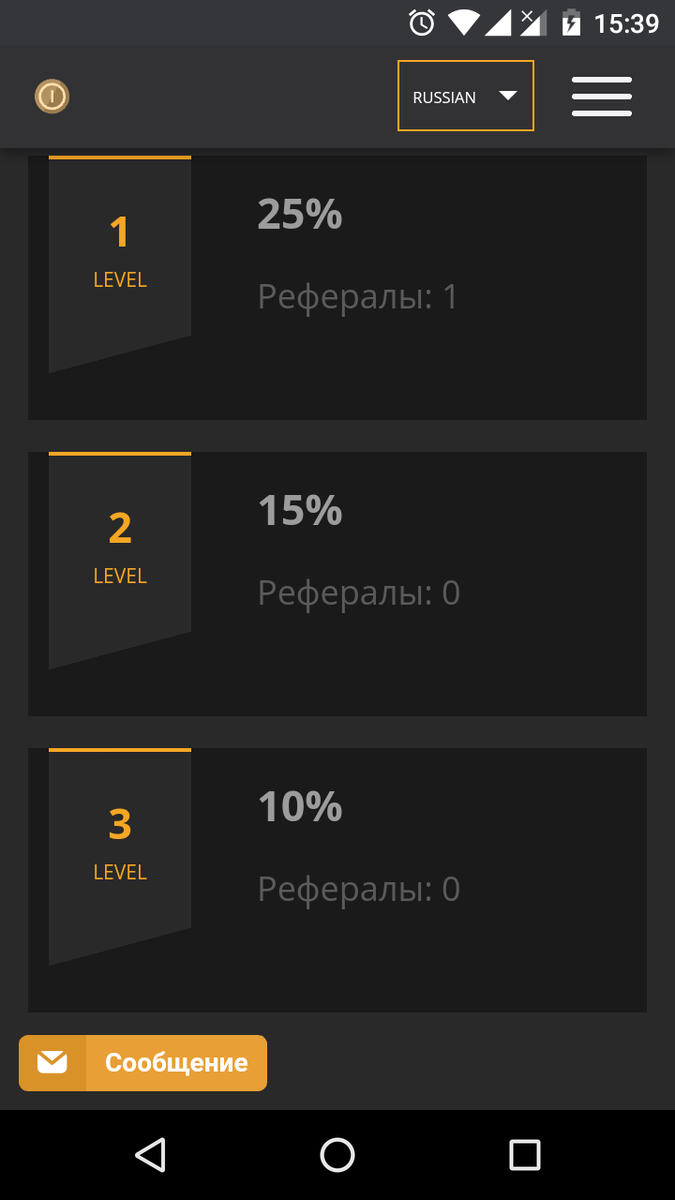Tap the Android recent apps square icon
Viewport: 675px width, 1200px height.
[524, 1156]
